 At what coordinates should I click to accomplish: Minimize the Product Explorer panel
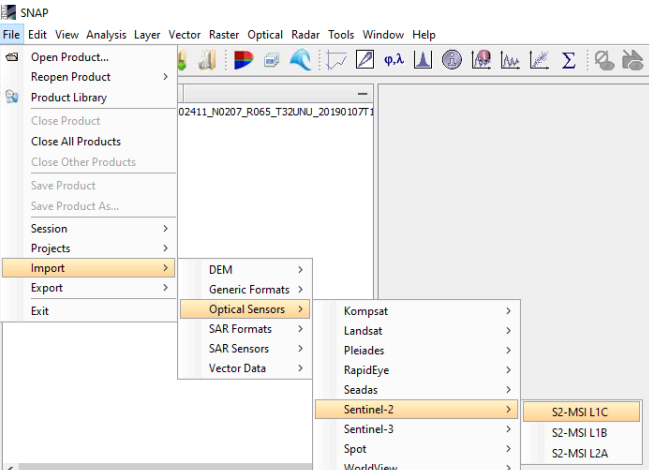(363, 94)
